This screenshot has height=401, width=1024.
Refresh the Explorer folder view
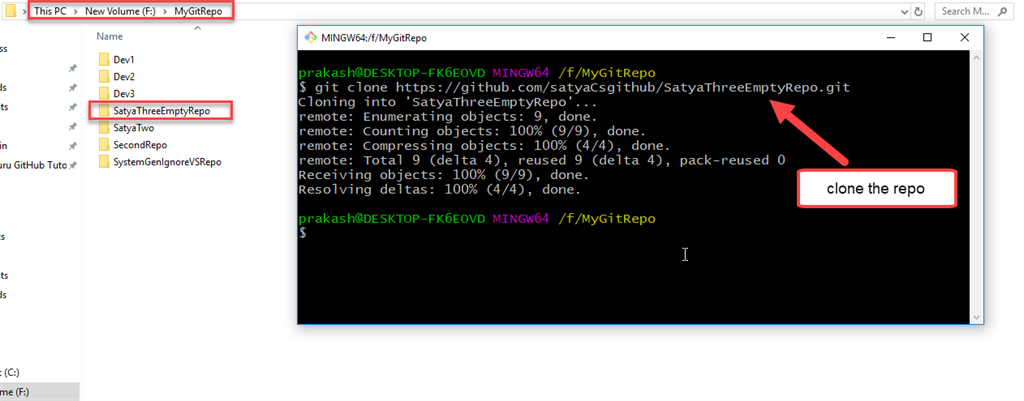coord(919,11)
